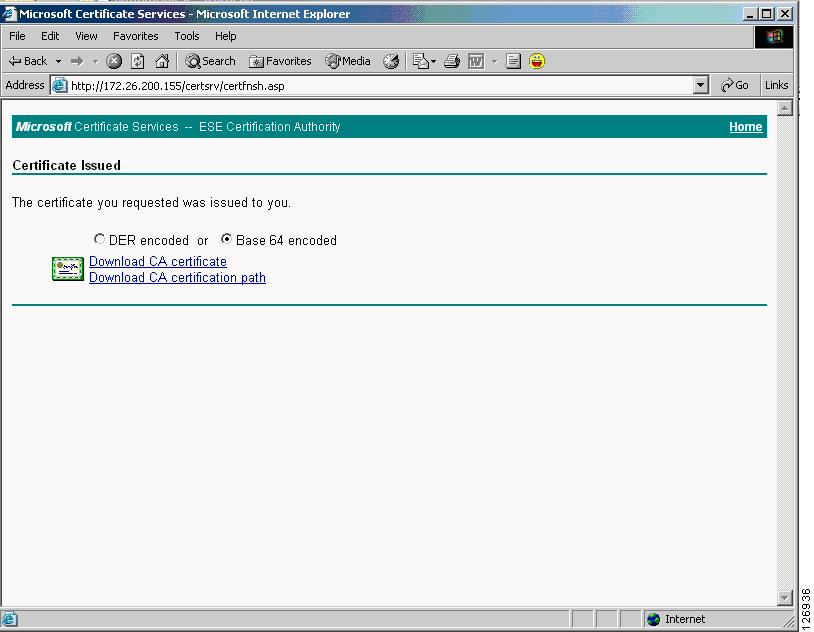Screen dimensions: 814x632
Task: Click the scrollbar up arrow
Action: point(784,108)
